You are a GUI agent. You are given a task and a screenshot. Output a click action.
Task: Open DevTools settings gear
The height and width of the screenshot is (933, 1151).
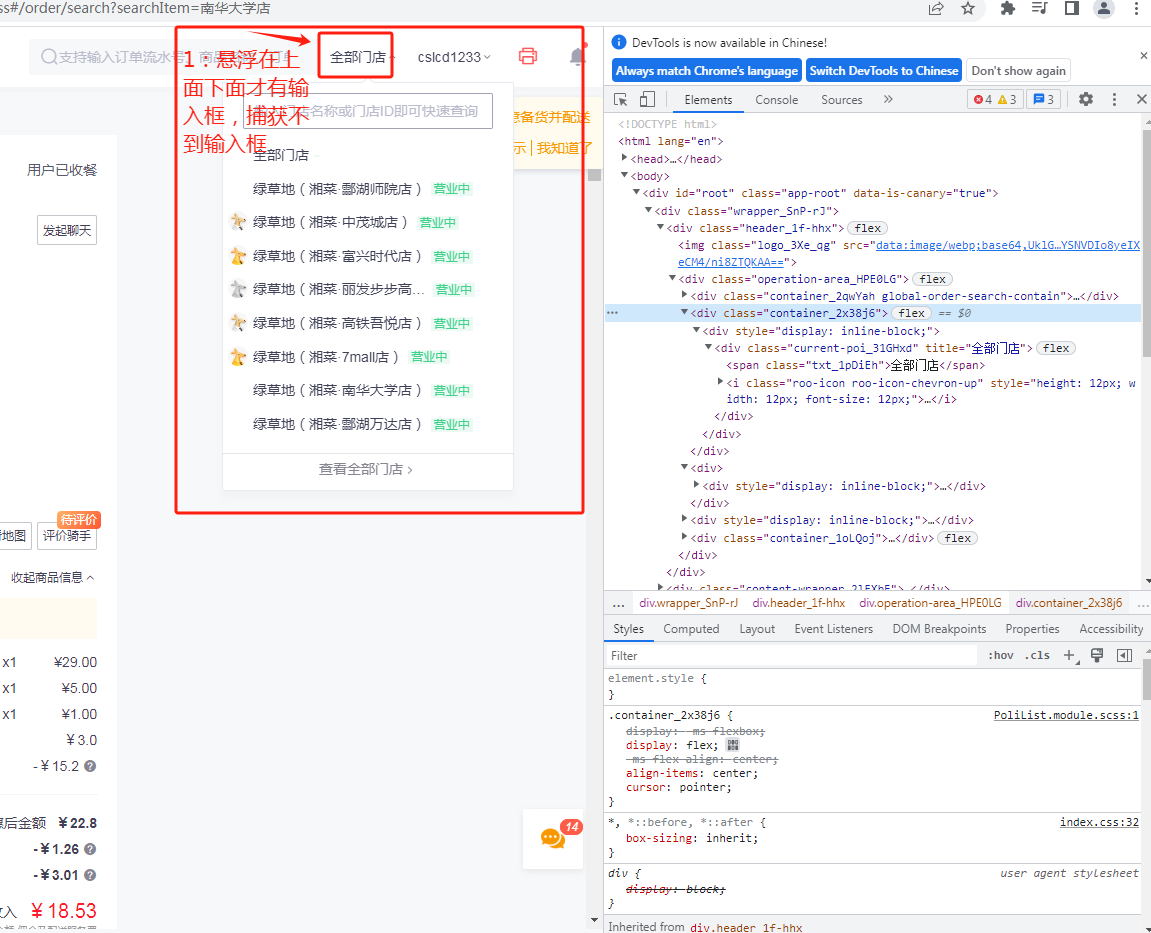click(1086, 99)
